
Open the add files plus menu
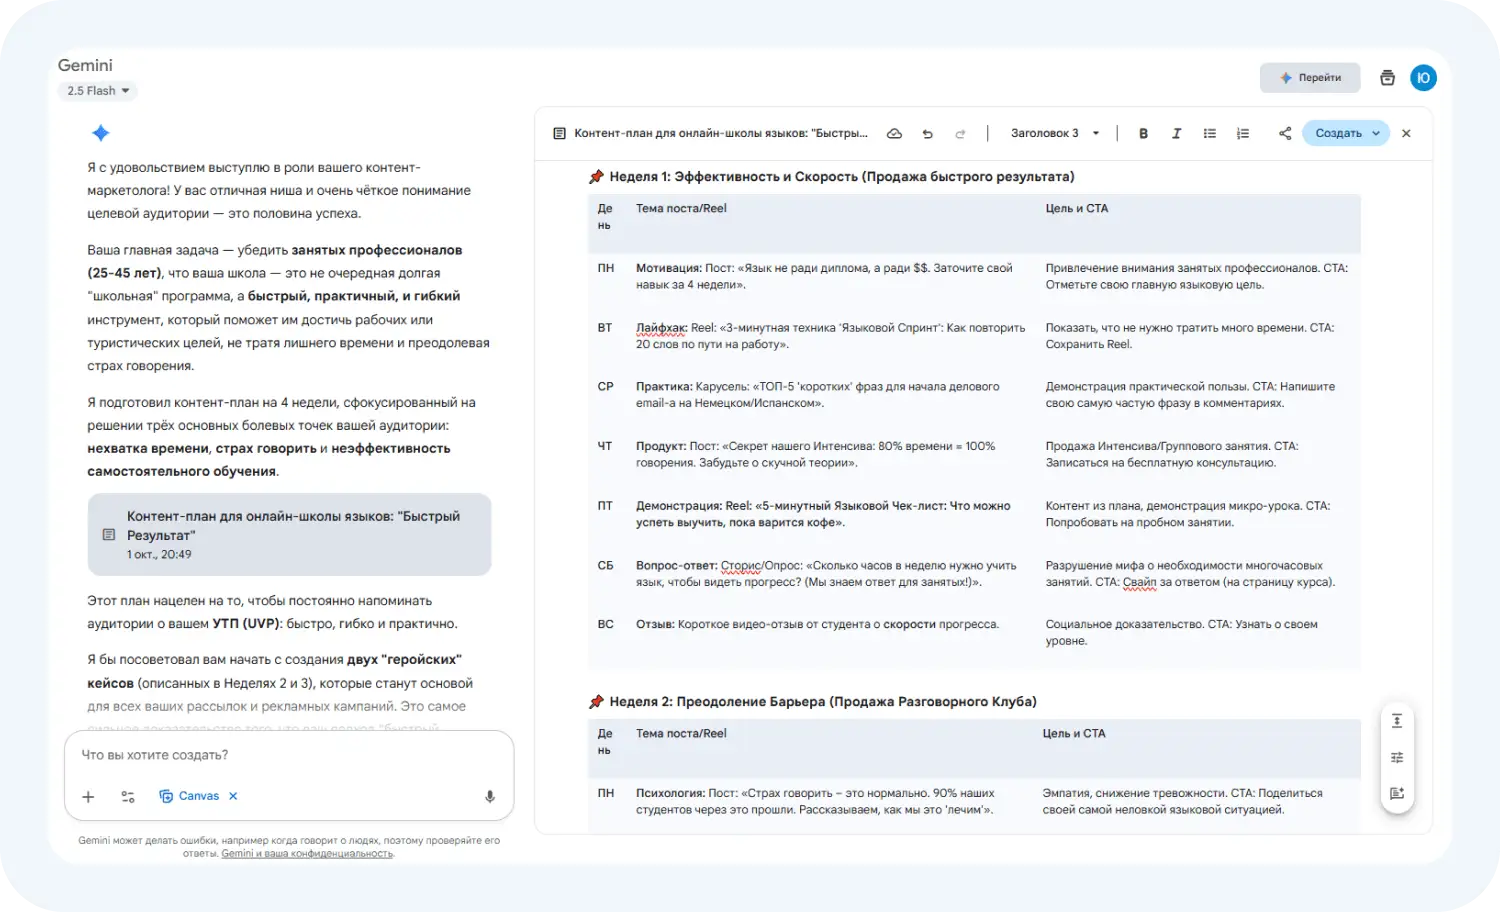tap(88, 796)
